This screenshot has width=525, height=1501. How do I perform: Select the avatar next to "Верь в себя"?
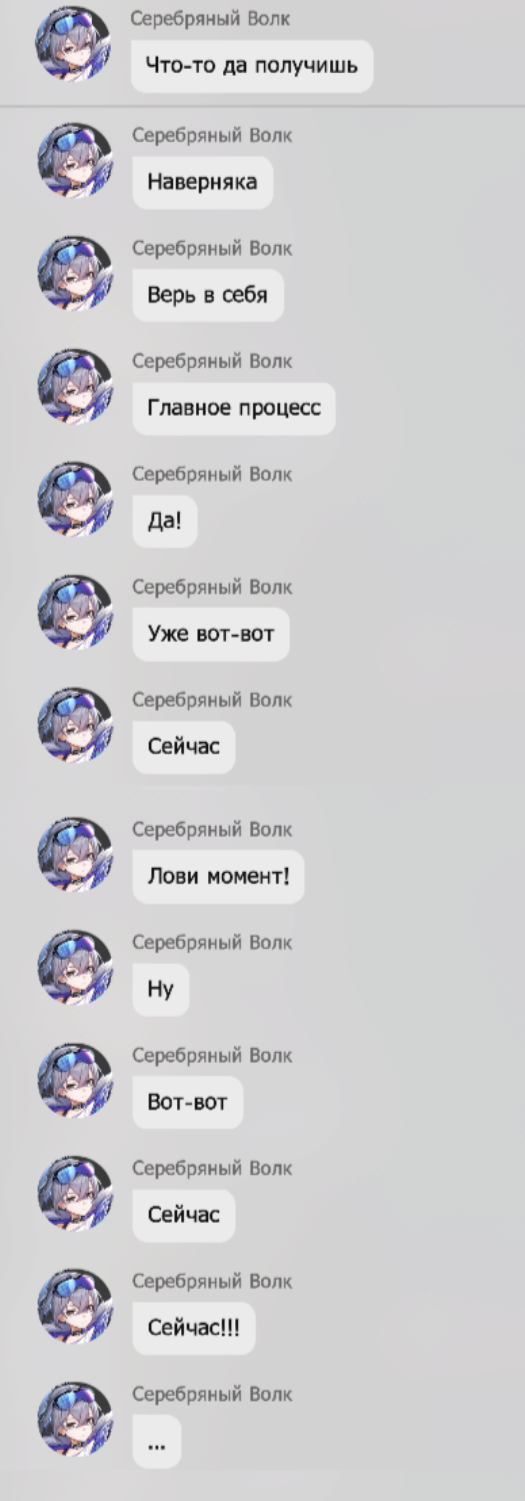(x=75, y=273)
